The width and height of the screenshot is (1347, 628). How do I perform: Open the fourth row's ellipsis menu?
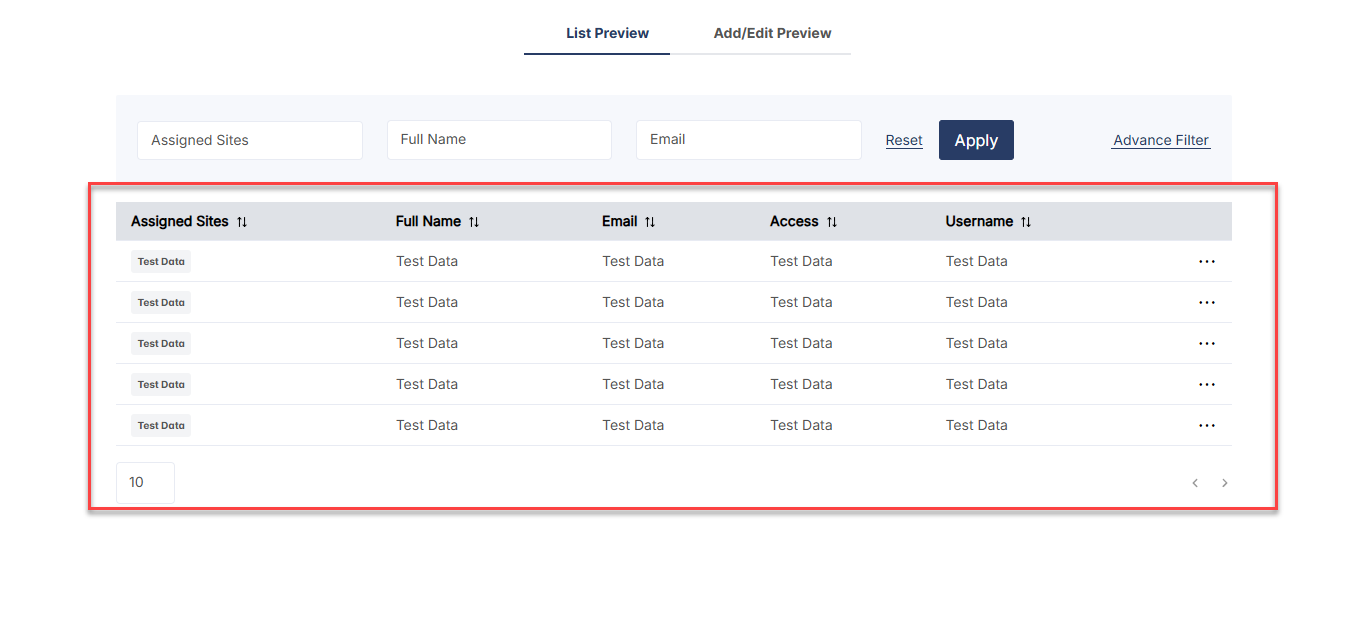point(1207,384)
